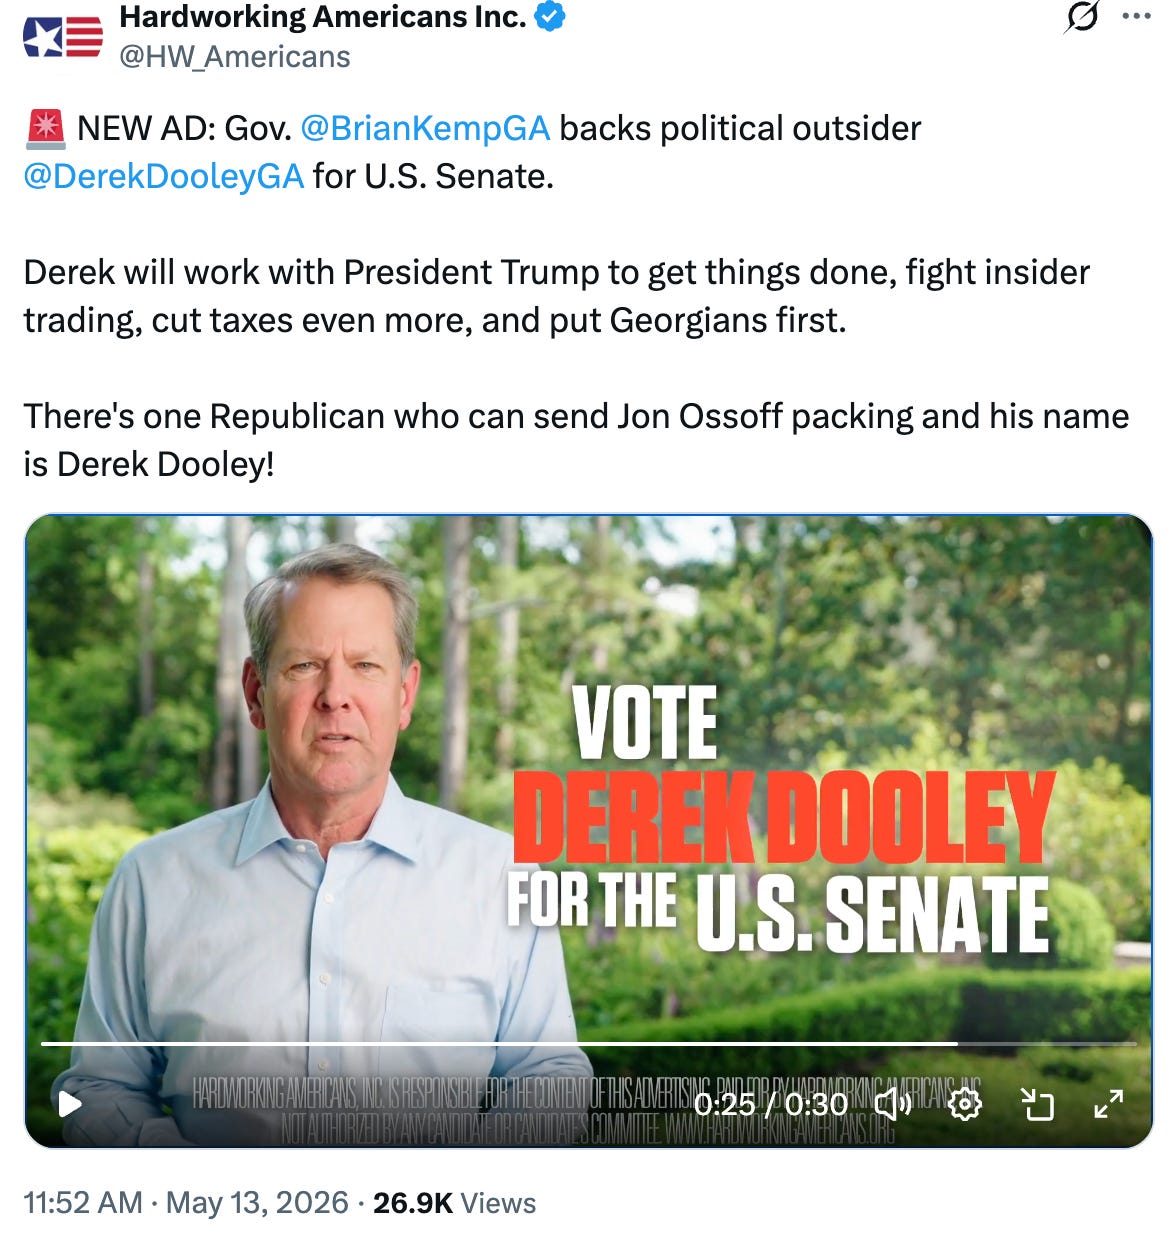Click the picture-in-picture popout icon
Viewport: 1174px width, 1236px height.
coord(1038,1104)
